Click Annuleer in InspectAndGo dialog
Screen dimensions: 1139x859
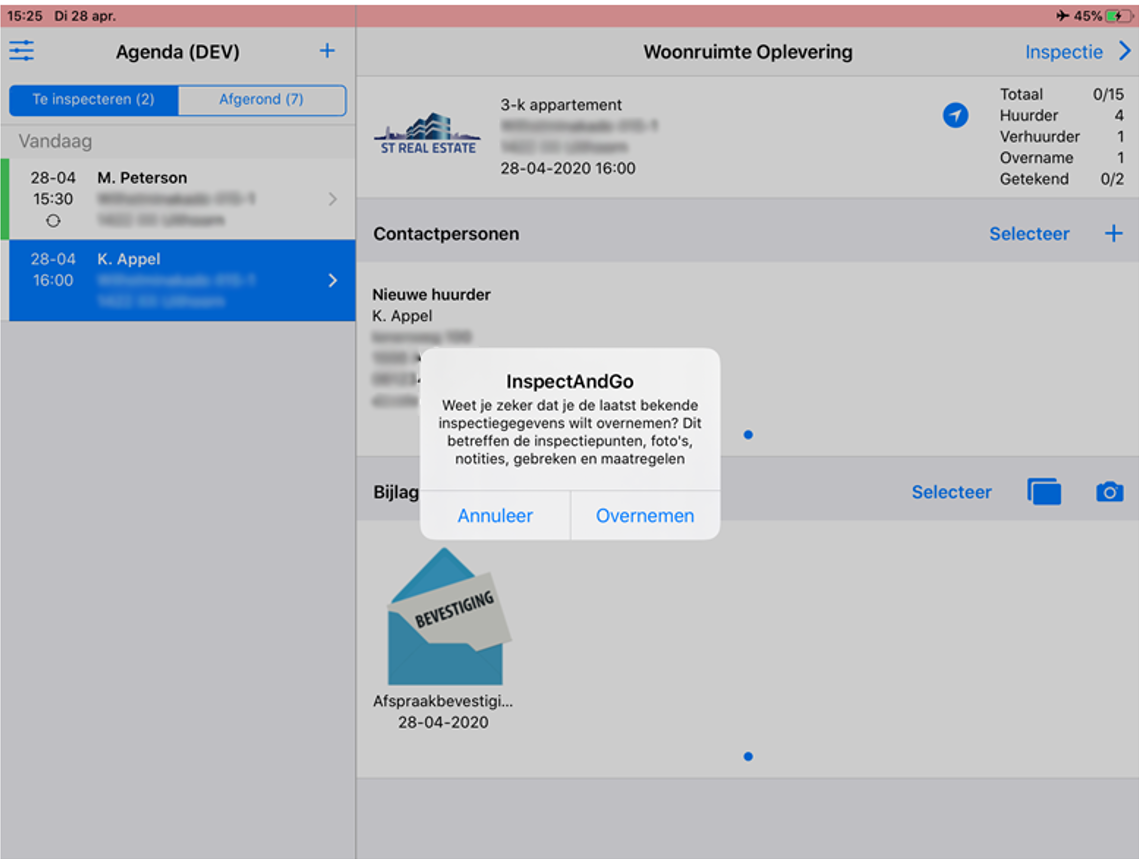495,516
